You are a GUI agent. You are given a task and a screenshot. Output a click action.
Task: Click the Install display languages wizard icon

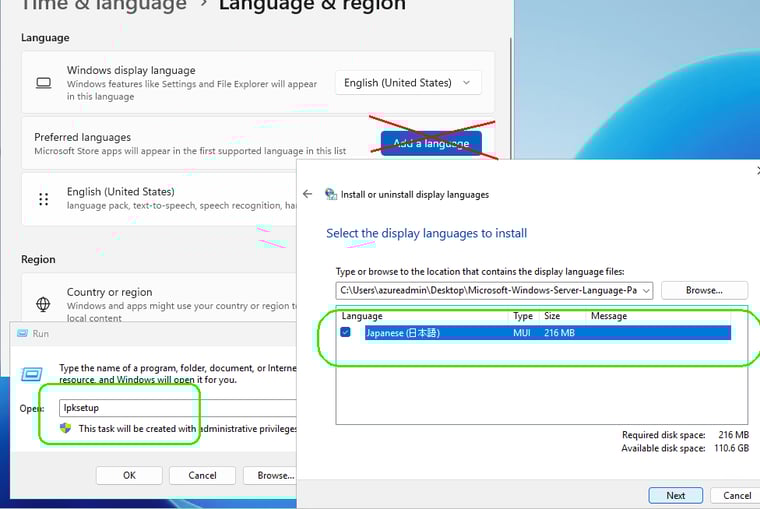[x=331, y=194]
